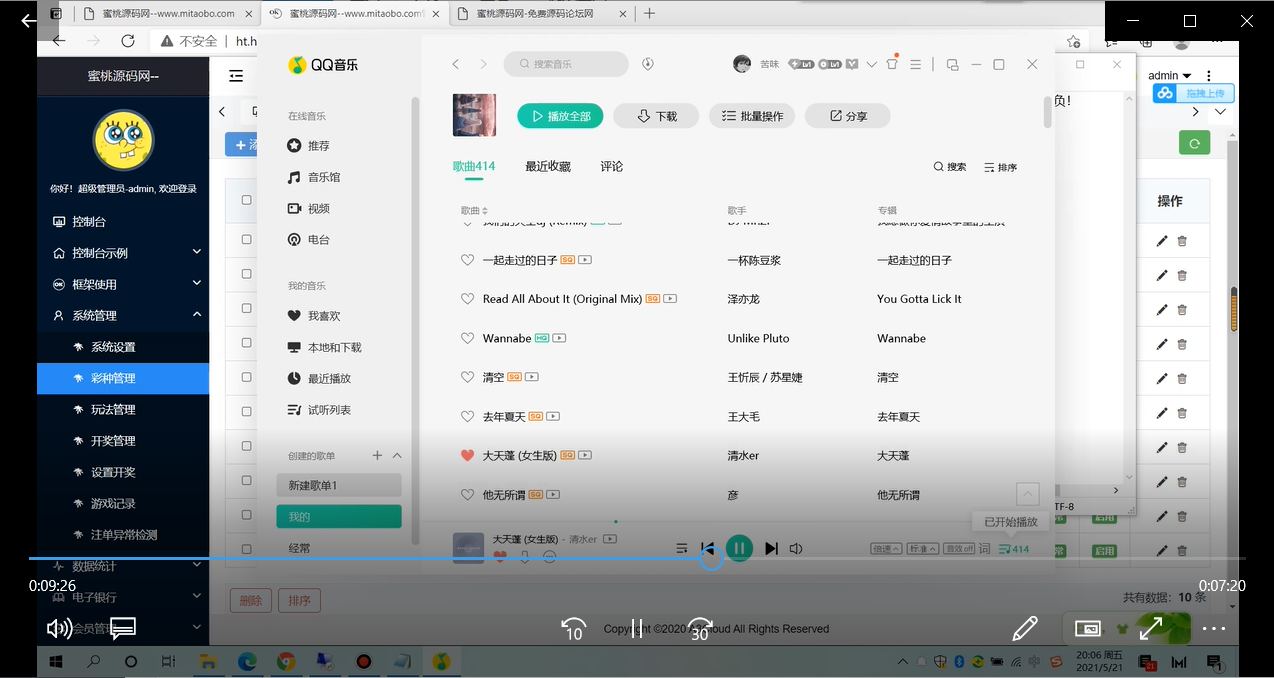Like Read All About It (Original Mix)

coord(467,299)
